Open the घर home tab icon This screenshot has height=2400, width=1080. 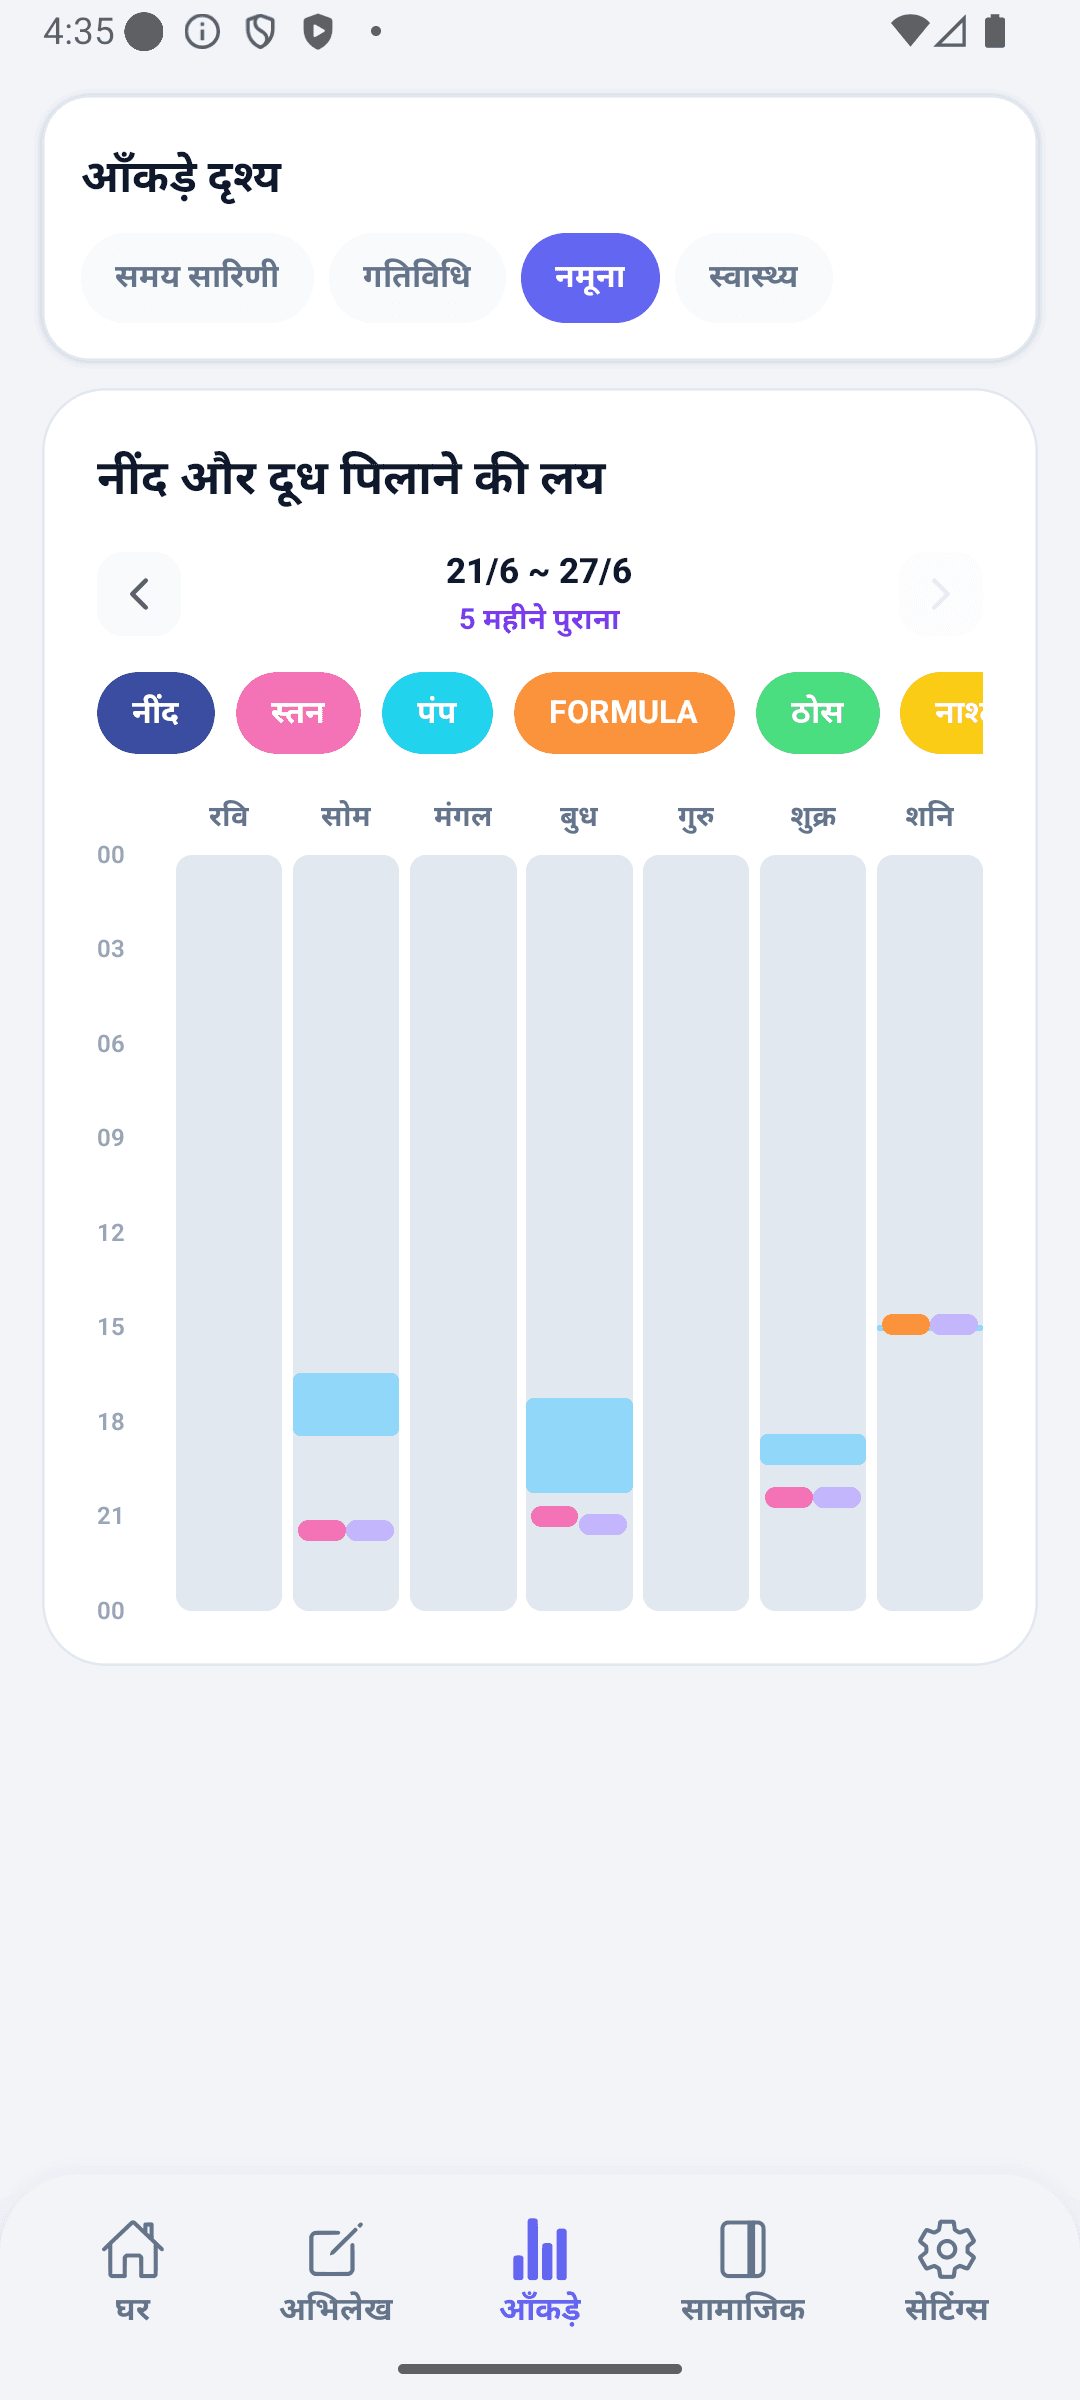tap(133, 2249)
